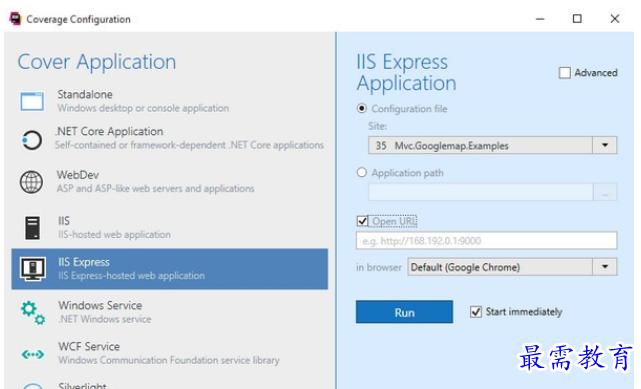This screenshot has width=641, height=389.
Task: Enable the Advanced checkbox
Action: click(565, 73)
